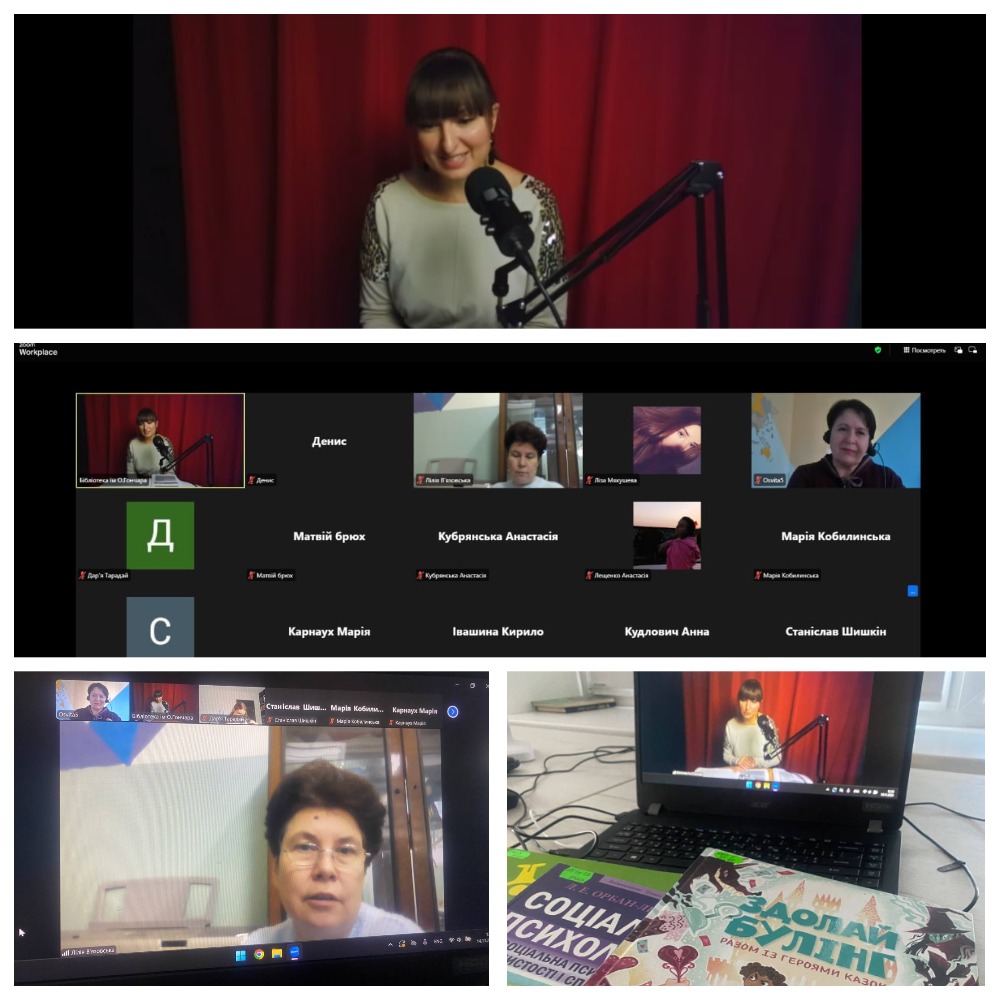The height and width of the screenshot is (1000, 1000).
Task: Select the Osvita5 participant video
Action: pos(835,440)
